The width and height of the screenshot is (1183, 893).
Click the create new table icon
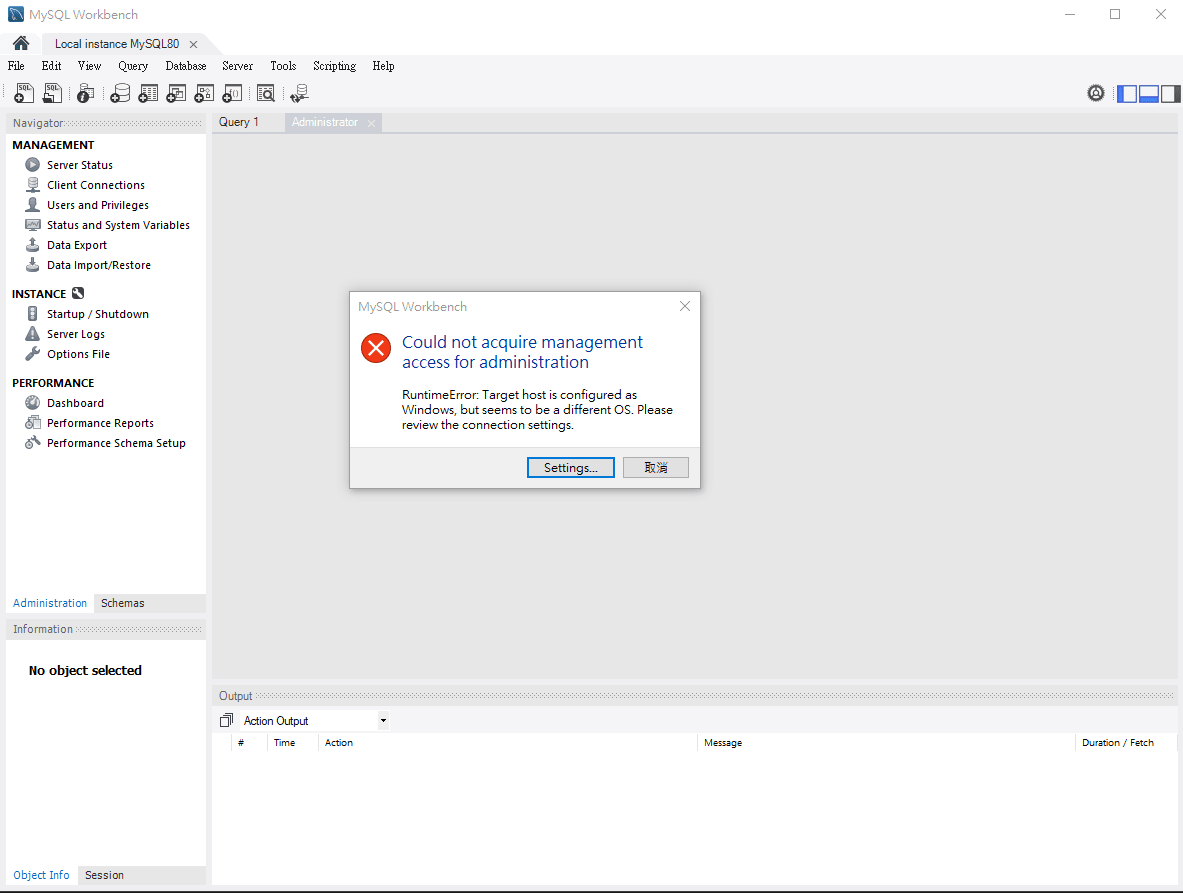click(x=148, y=93)
